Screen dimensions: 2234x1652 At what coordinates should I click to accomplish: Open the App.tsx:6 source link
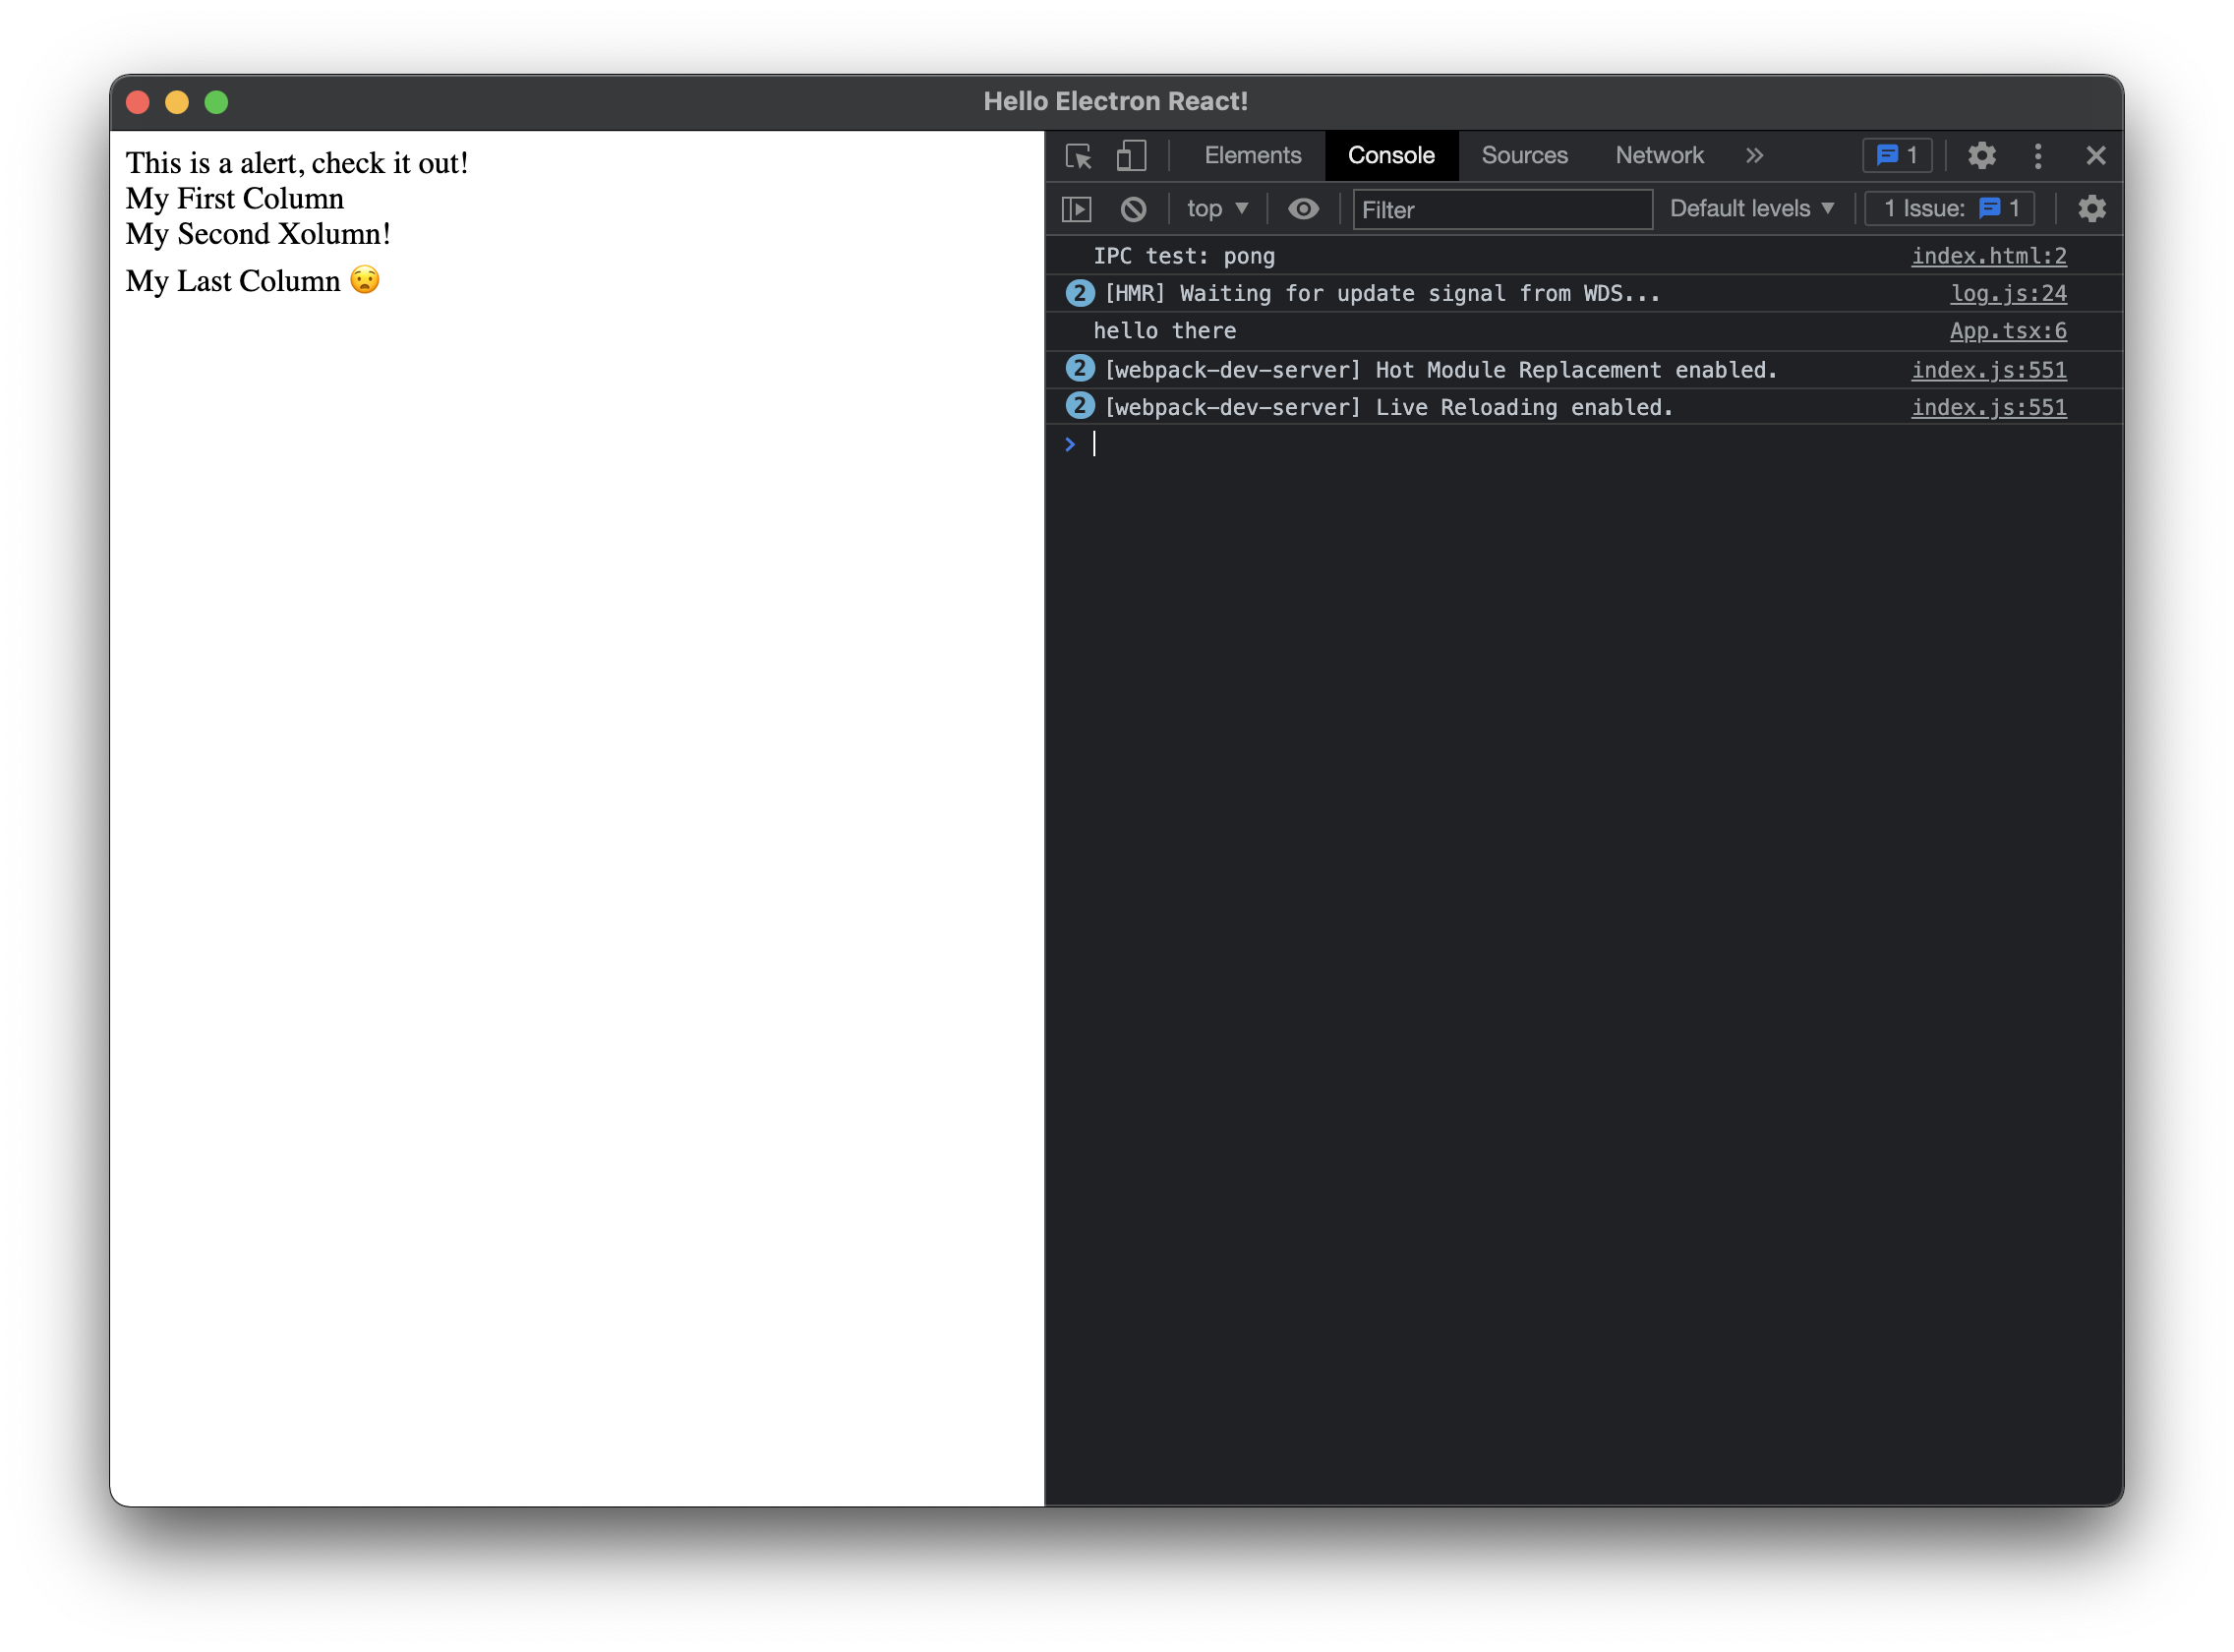point(2007,331)
